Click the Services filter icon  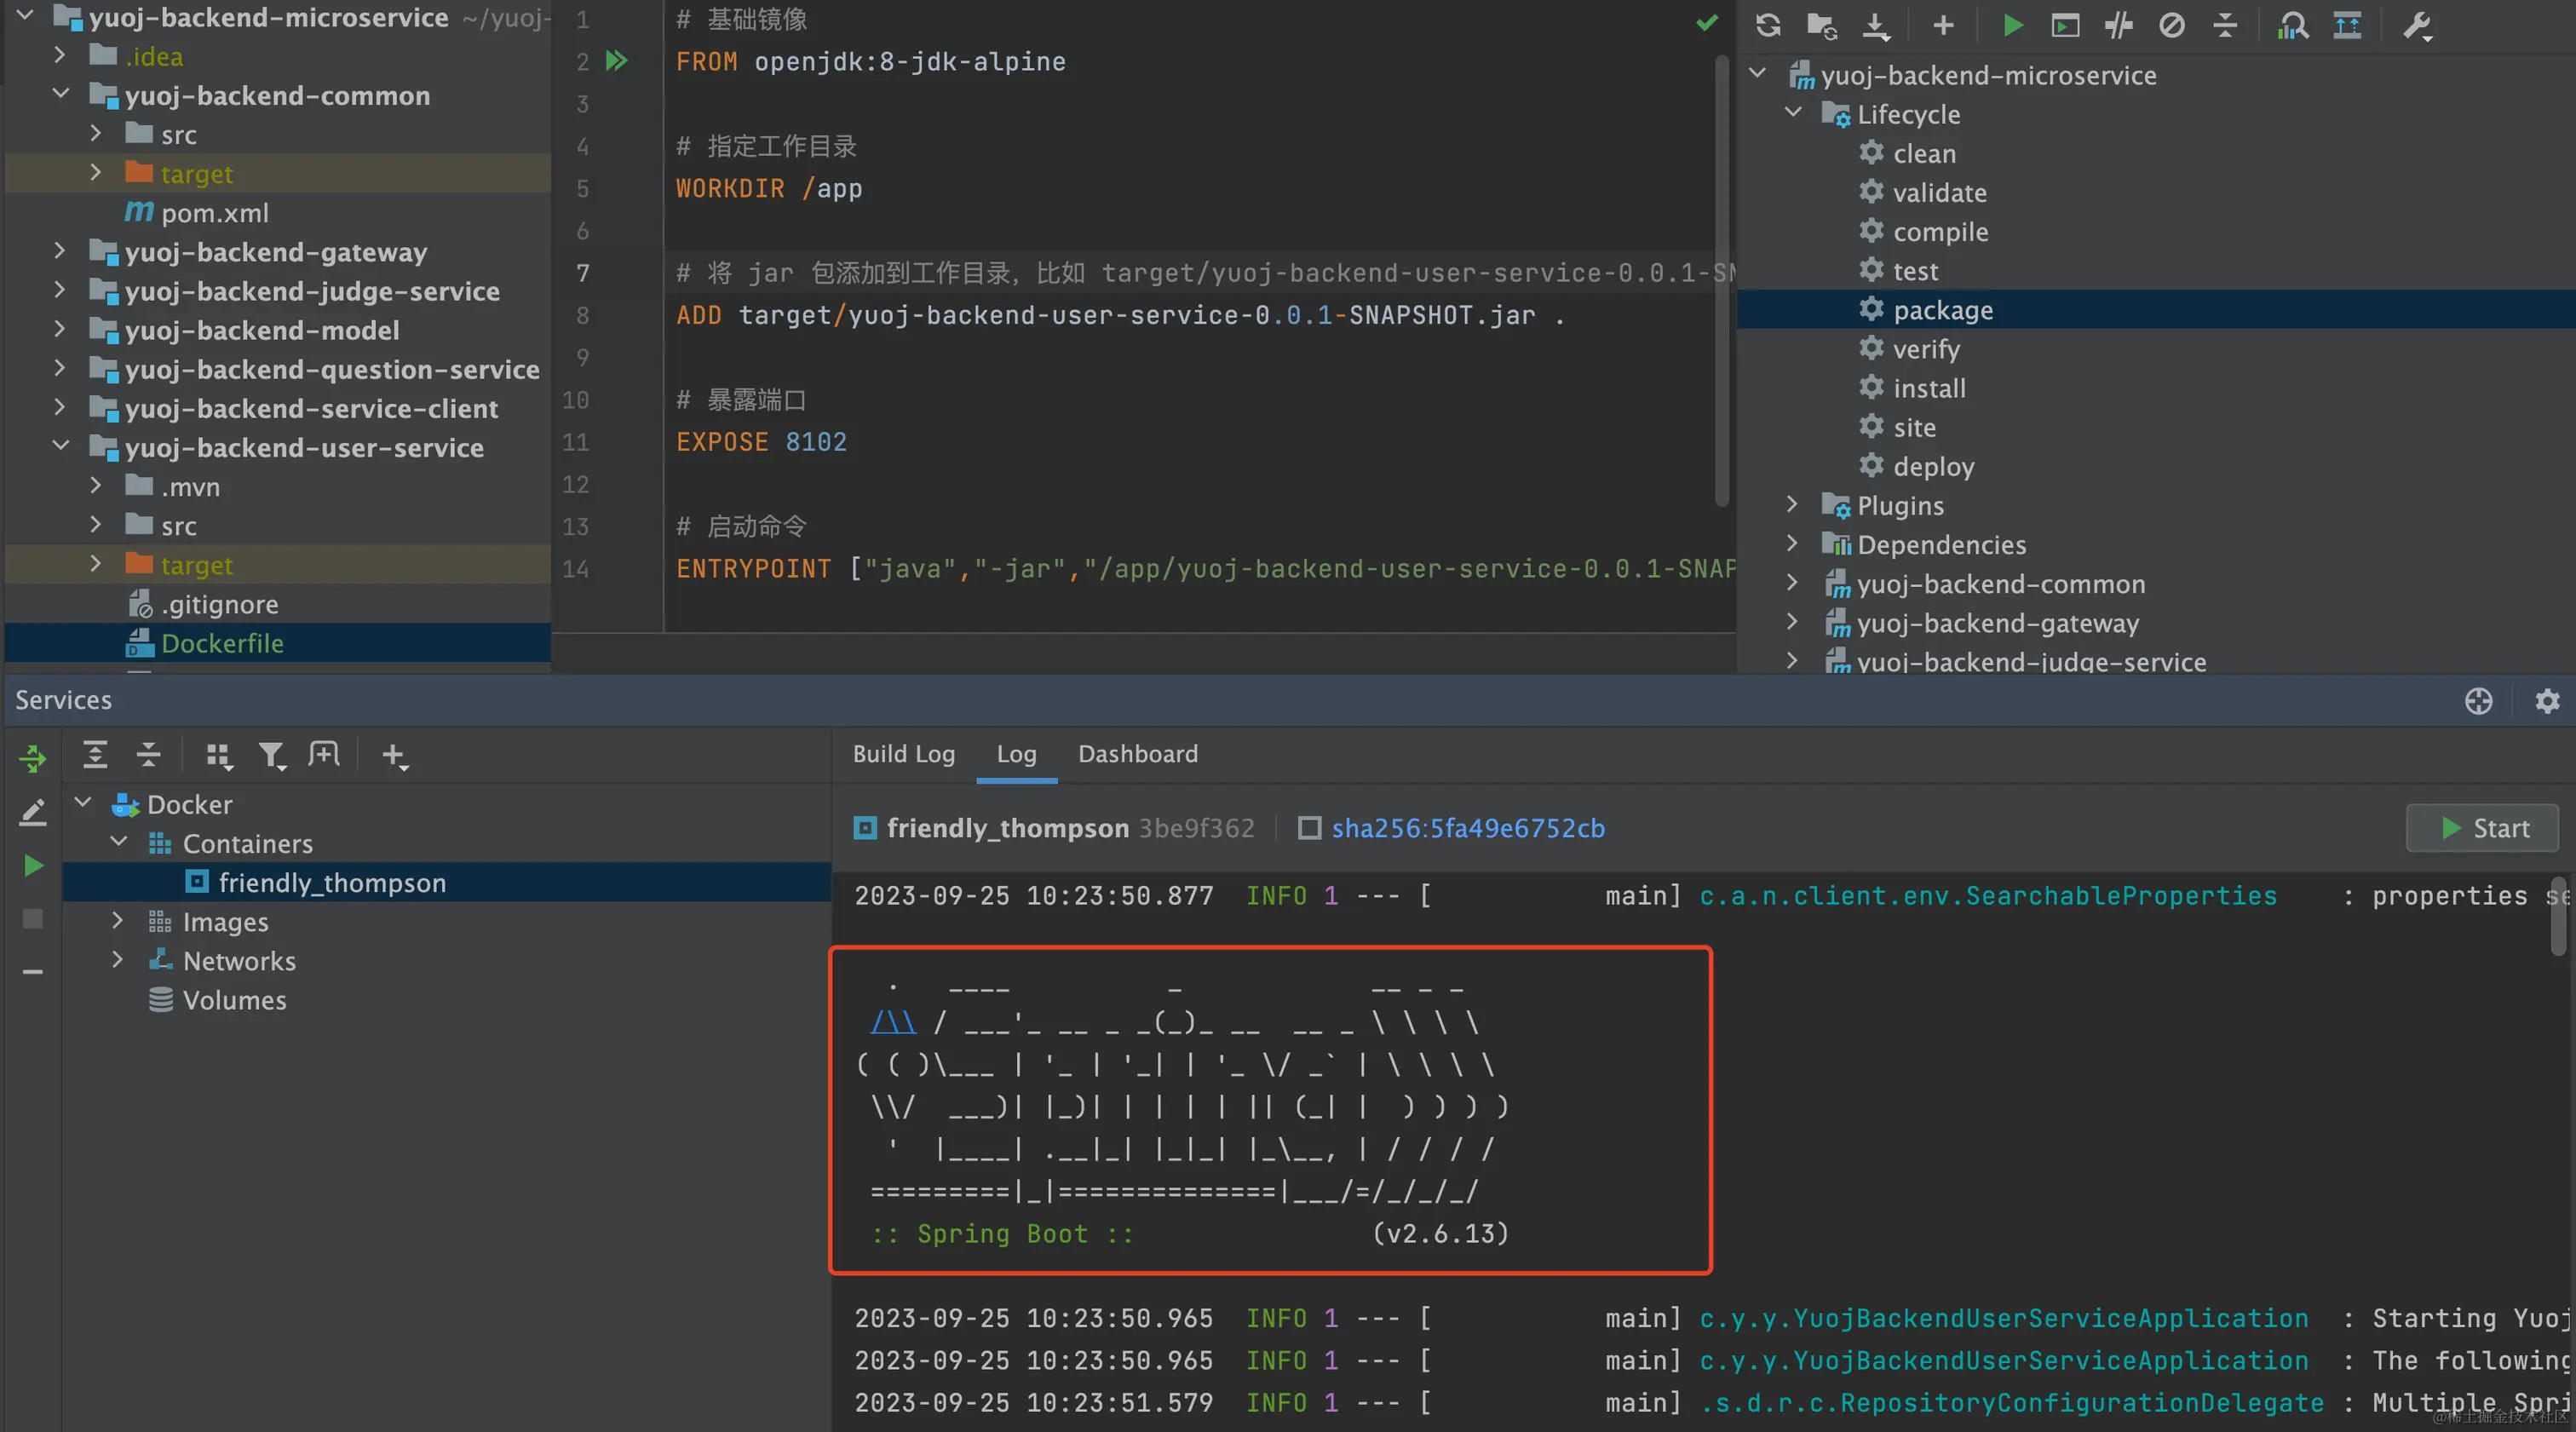[270, 755]
